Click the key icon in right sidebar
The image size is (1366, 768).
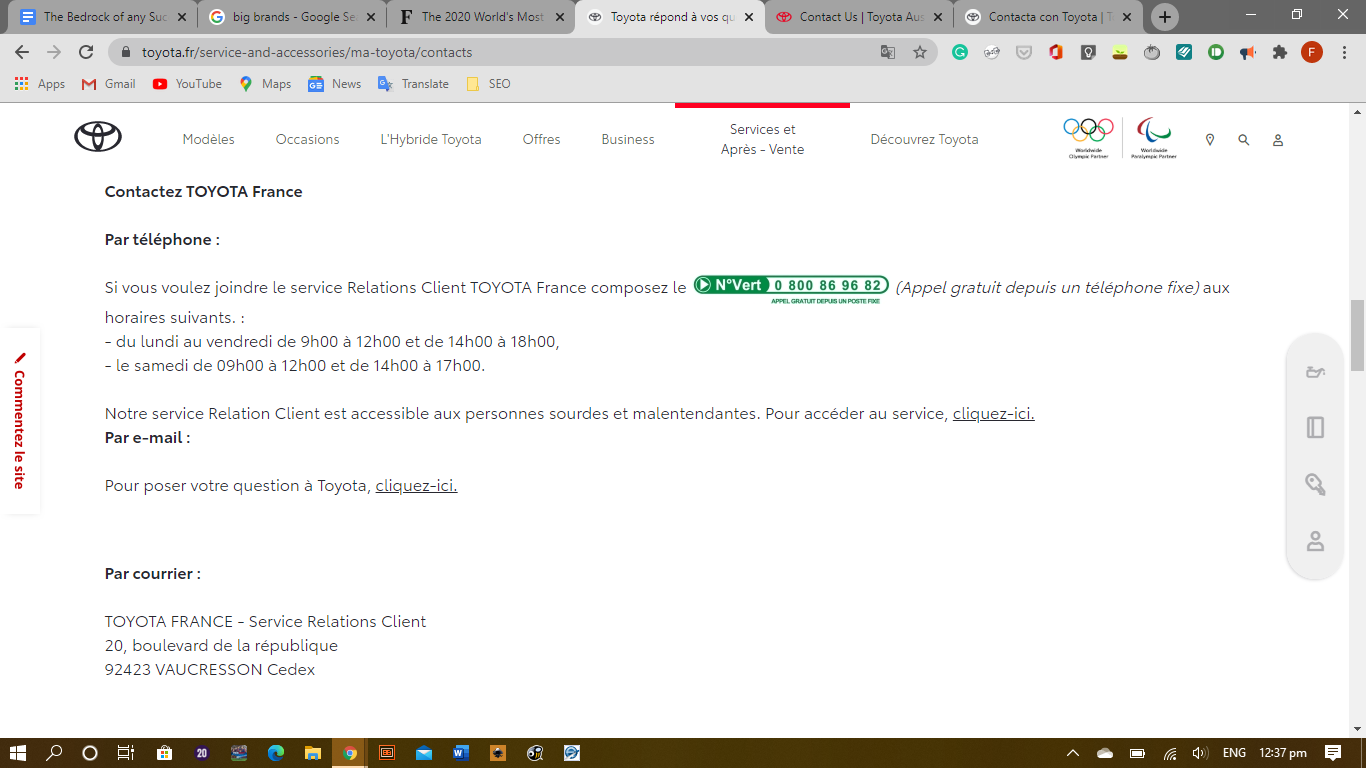[x=1315, y=484]
